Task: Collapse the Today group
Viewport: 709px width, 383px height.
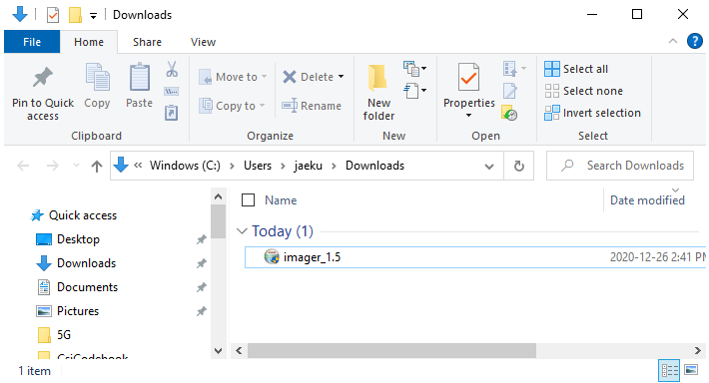Action: point(242,231)
